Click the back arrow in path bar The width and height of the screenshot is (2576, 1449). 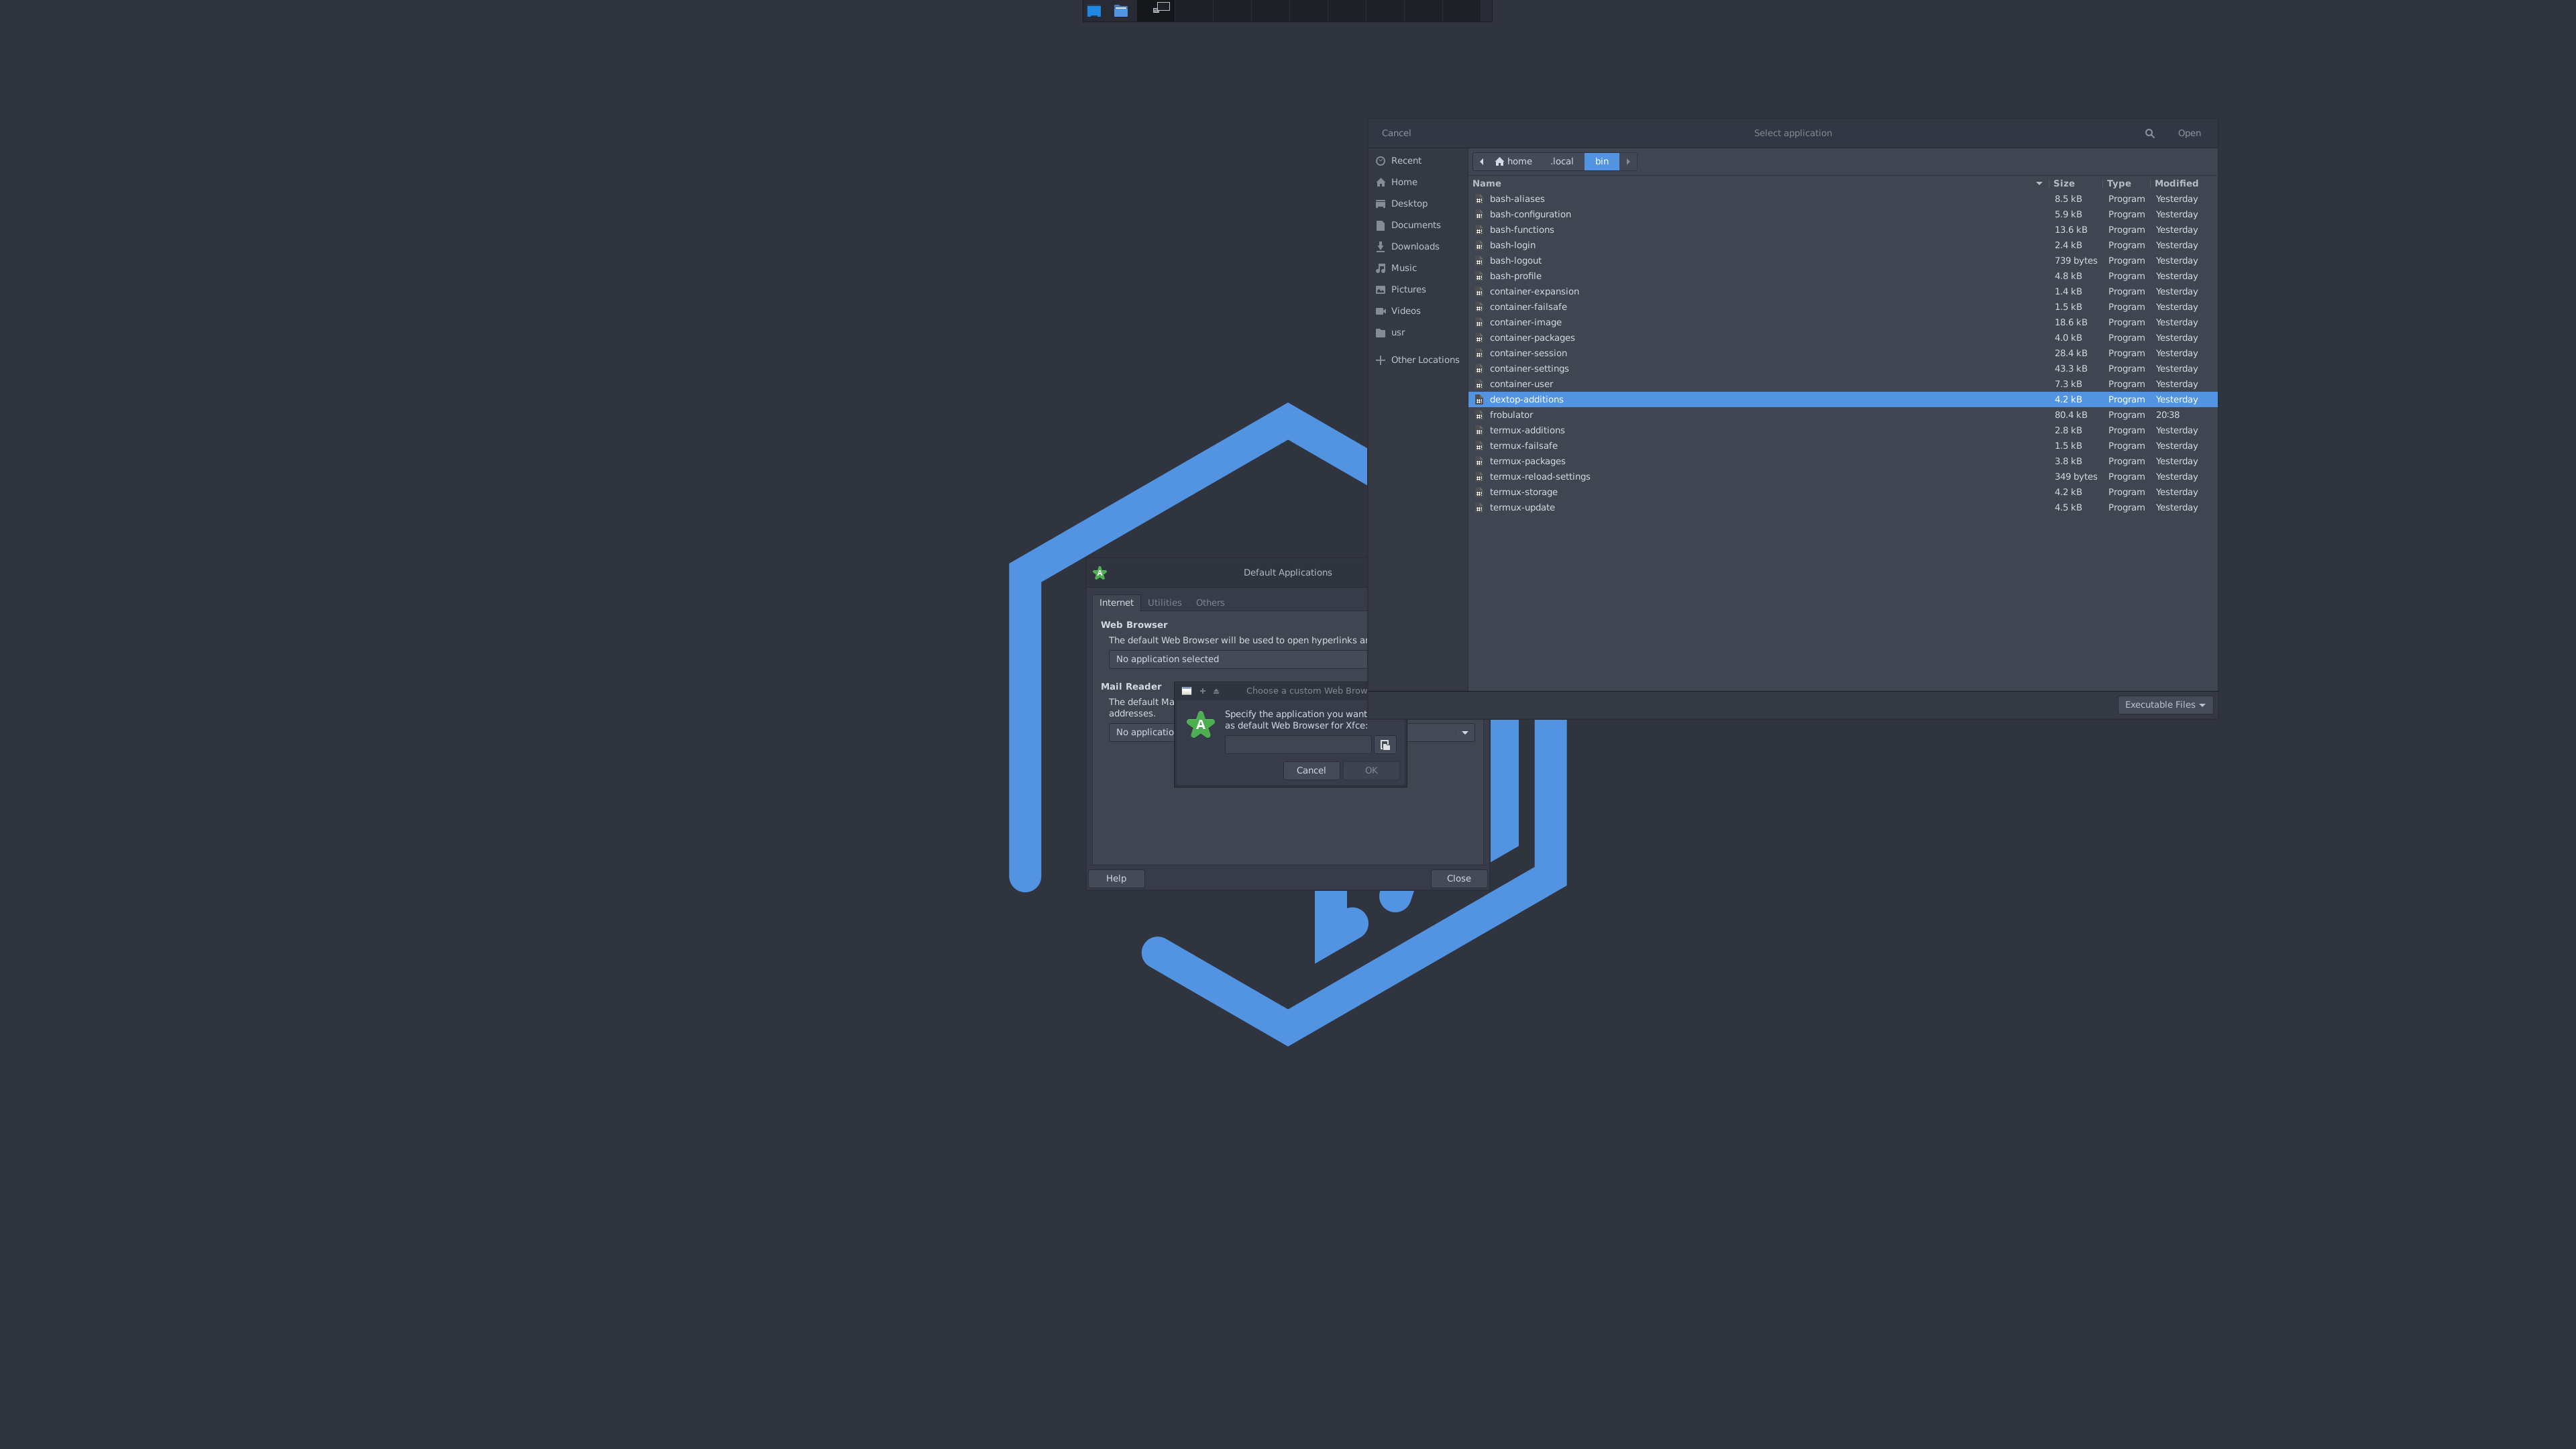point(1481,162)
